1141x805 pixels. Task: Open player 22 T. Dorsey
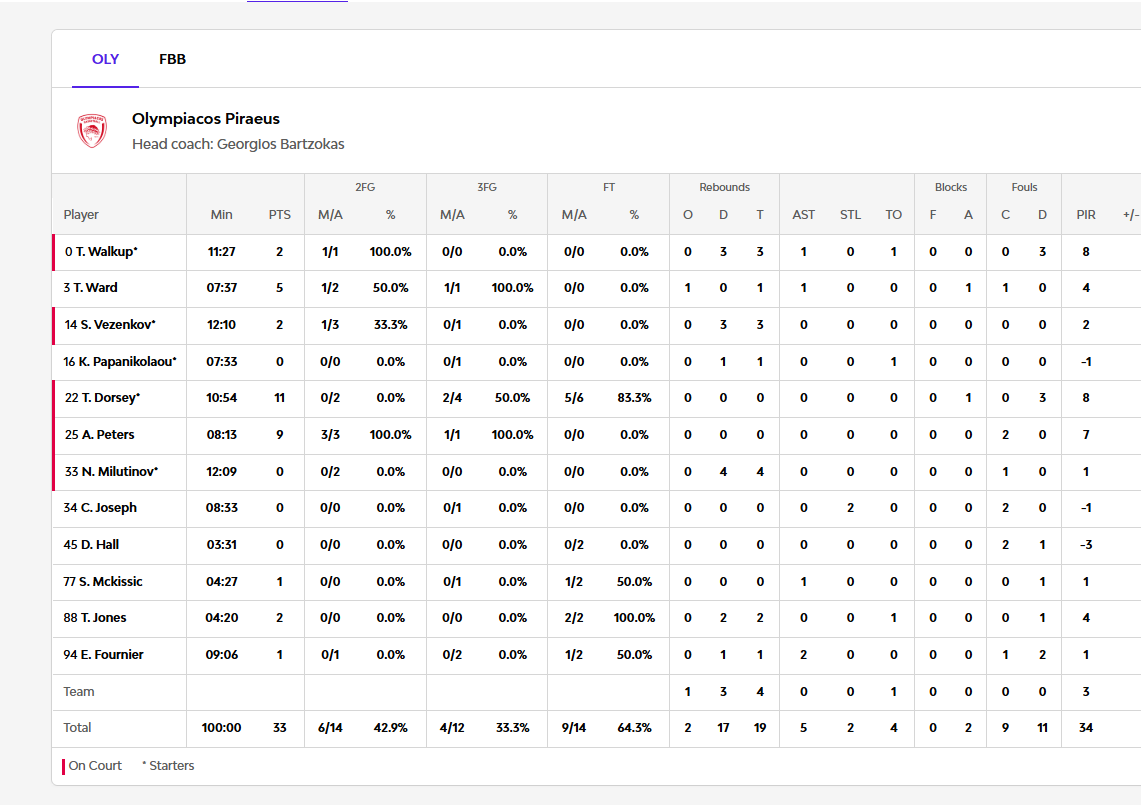[102, 397]
